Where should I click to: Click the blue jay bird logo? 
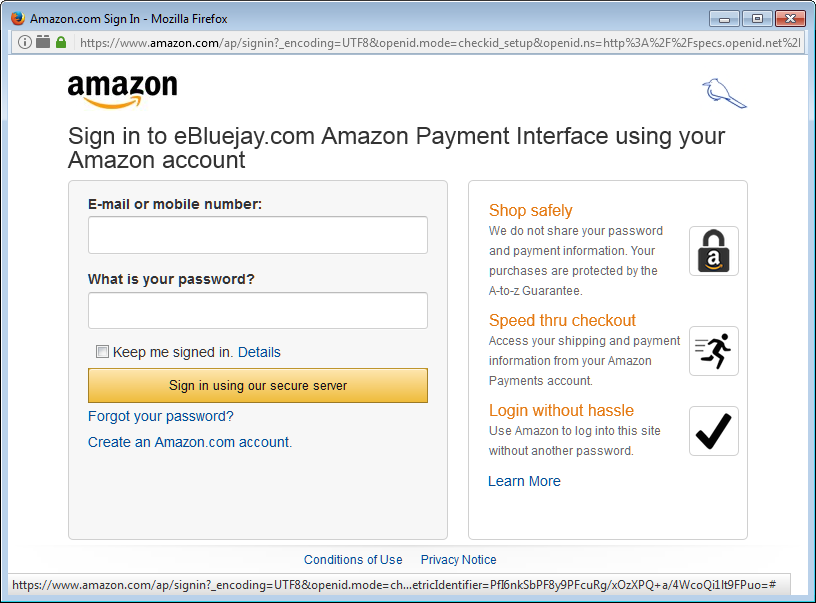724,93
